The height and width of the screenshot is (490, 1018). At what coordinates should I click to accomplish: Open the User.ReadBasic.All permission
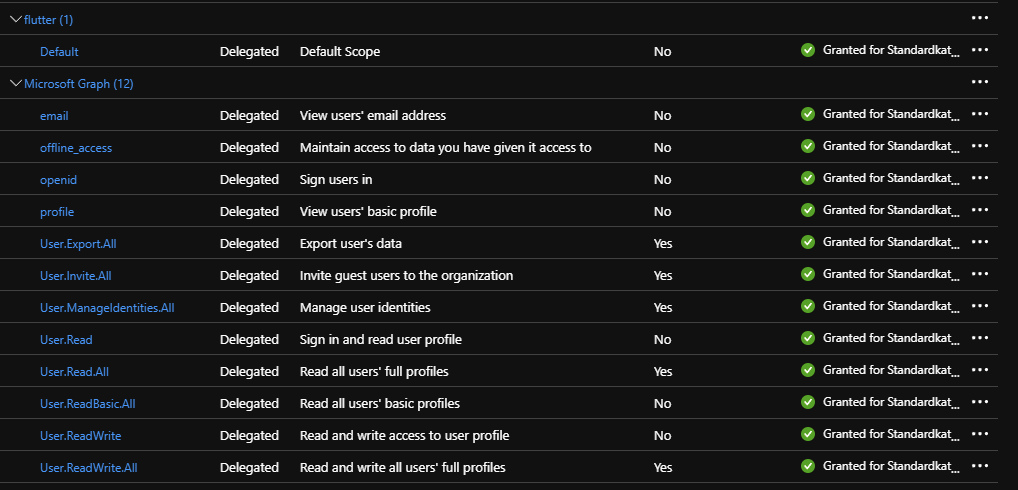click(x=87, y=404)
